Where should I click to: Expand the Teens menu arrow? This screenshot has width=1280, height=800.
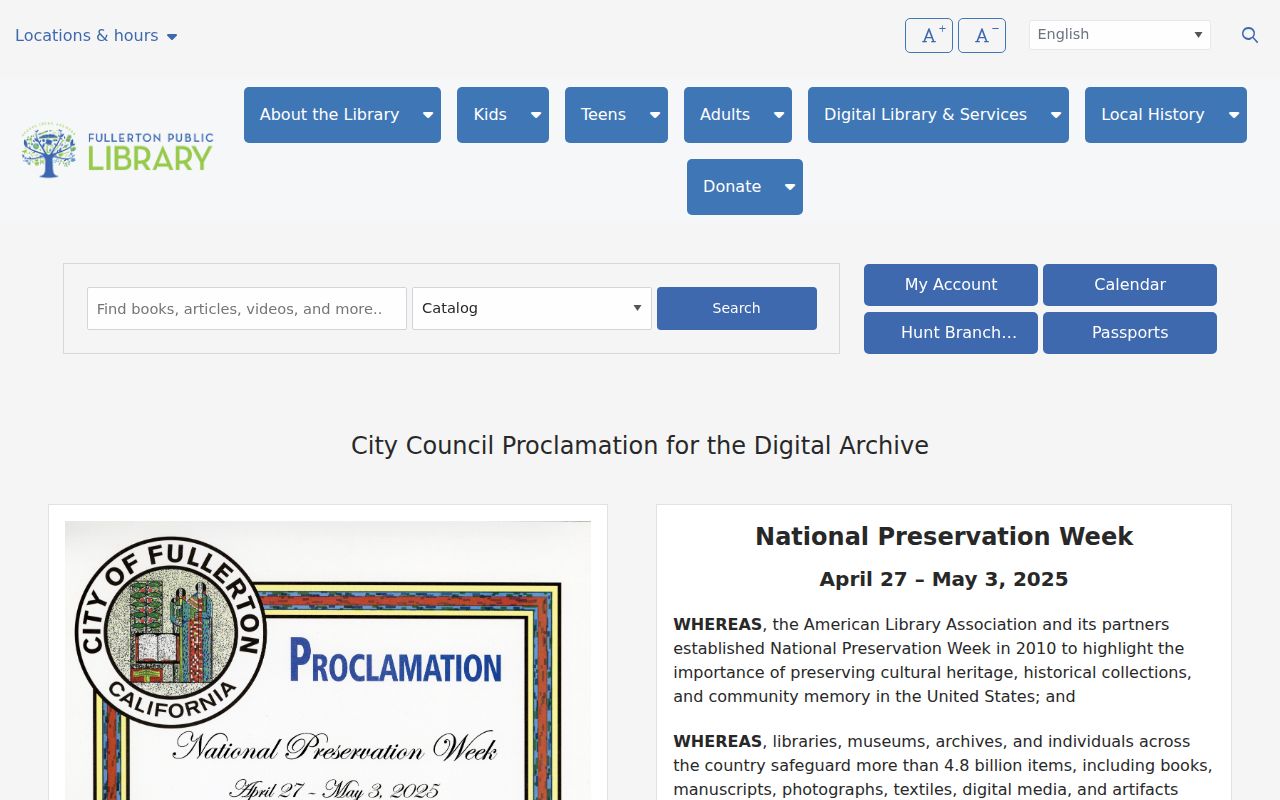655,115
